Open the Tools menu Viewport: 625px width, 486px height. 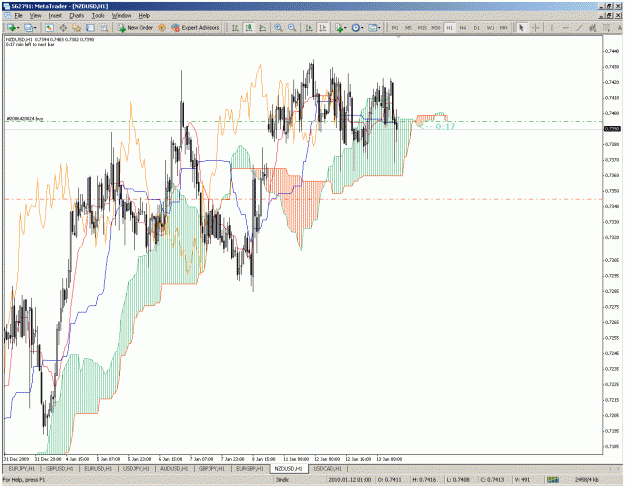(98, 16)
